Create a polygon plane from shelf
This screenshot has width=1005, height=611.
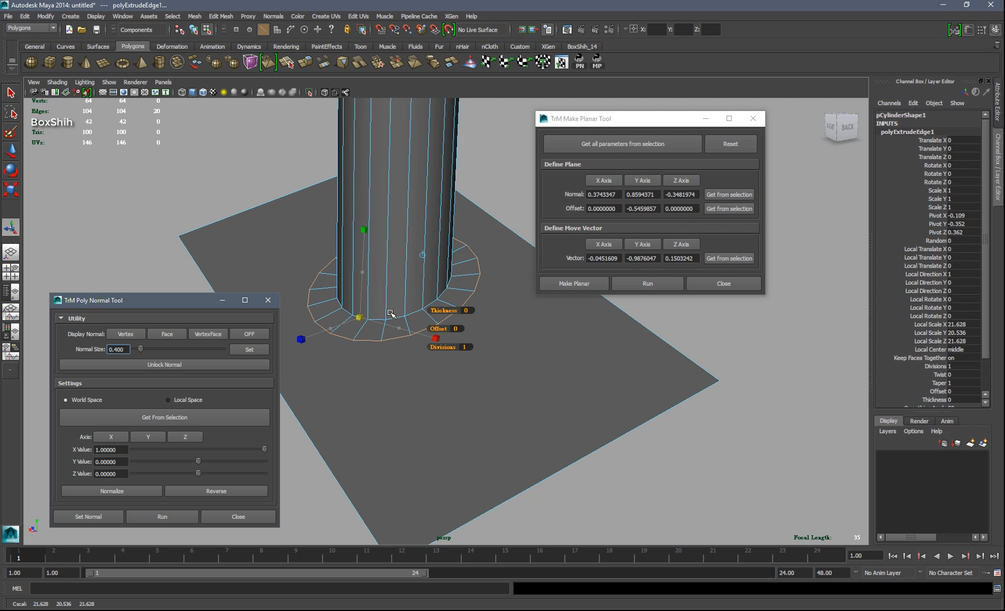103,62
